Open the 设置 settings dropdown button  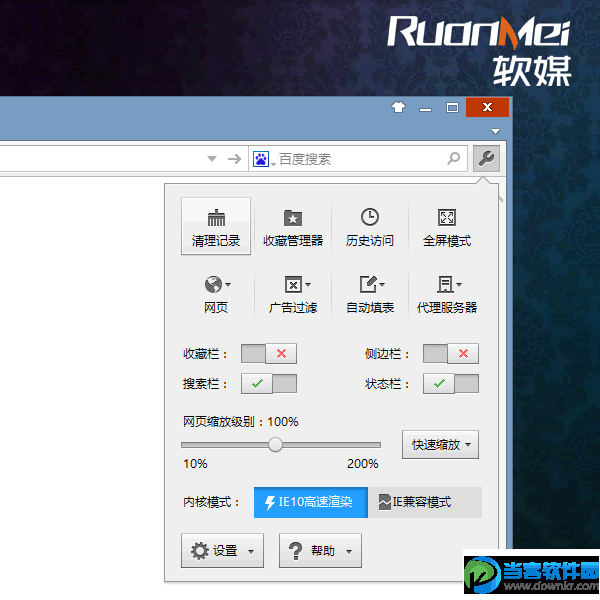click(x=222, y=551)
